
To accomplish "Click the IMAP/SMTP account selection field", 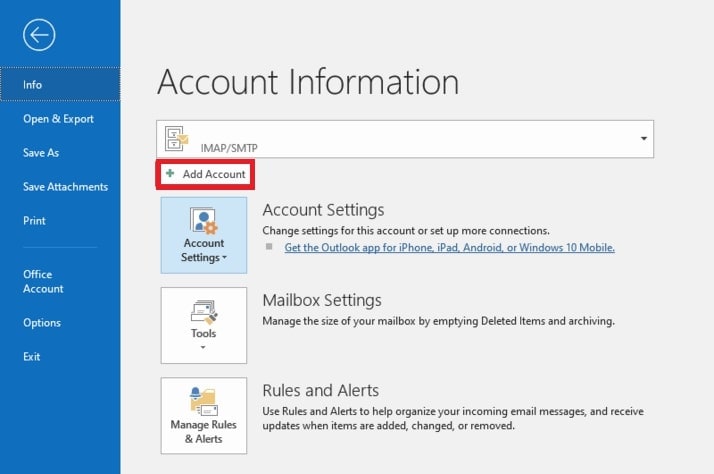I will click(400, 139).
